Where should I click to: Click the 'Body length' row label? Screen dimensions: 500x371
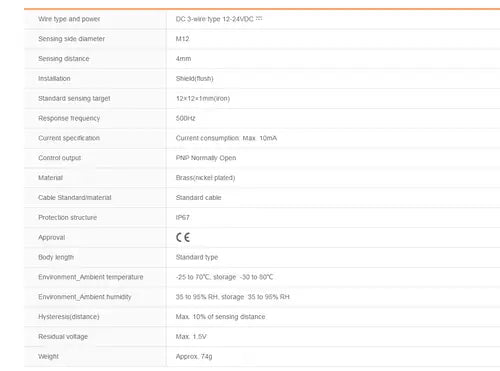tap(56, 257)
